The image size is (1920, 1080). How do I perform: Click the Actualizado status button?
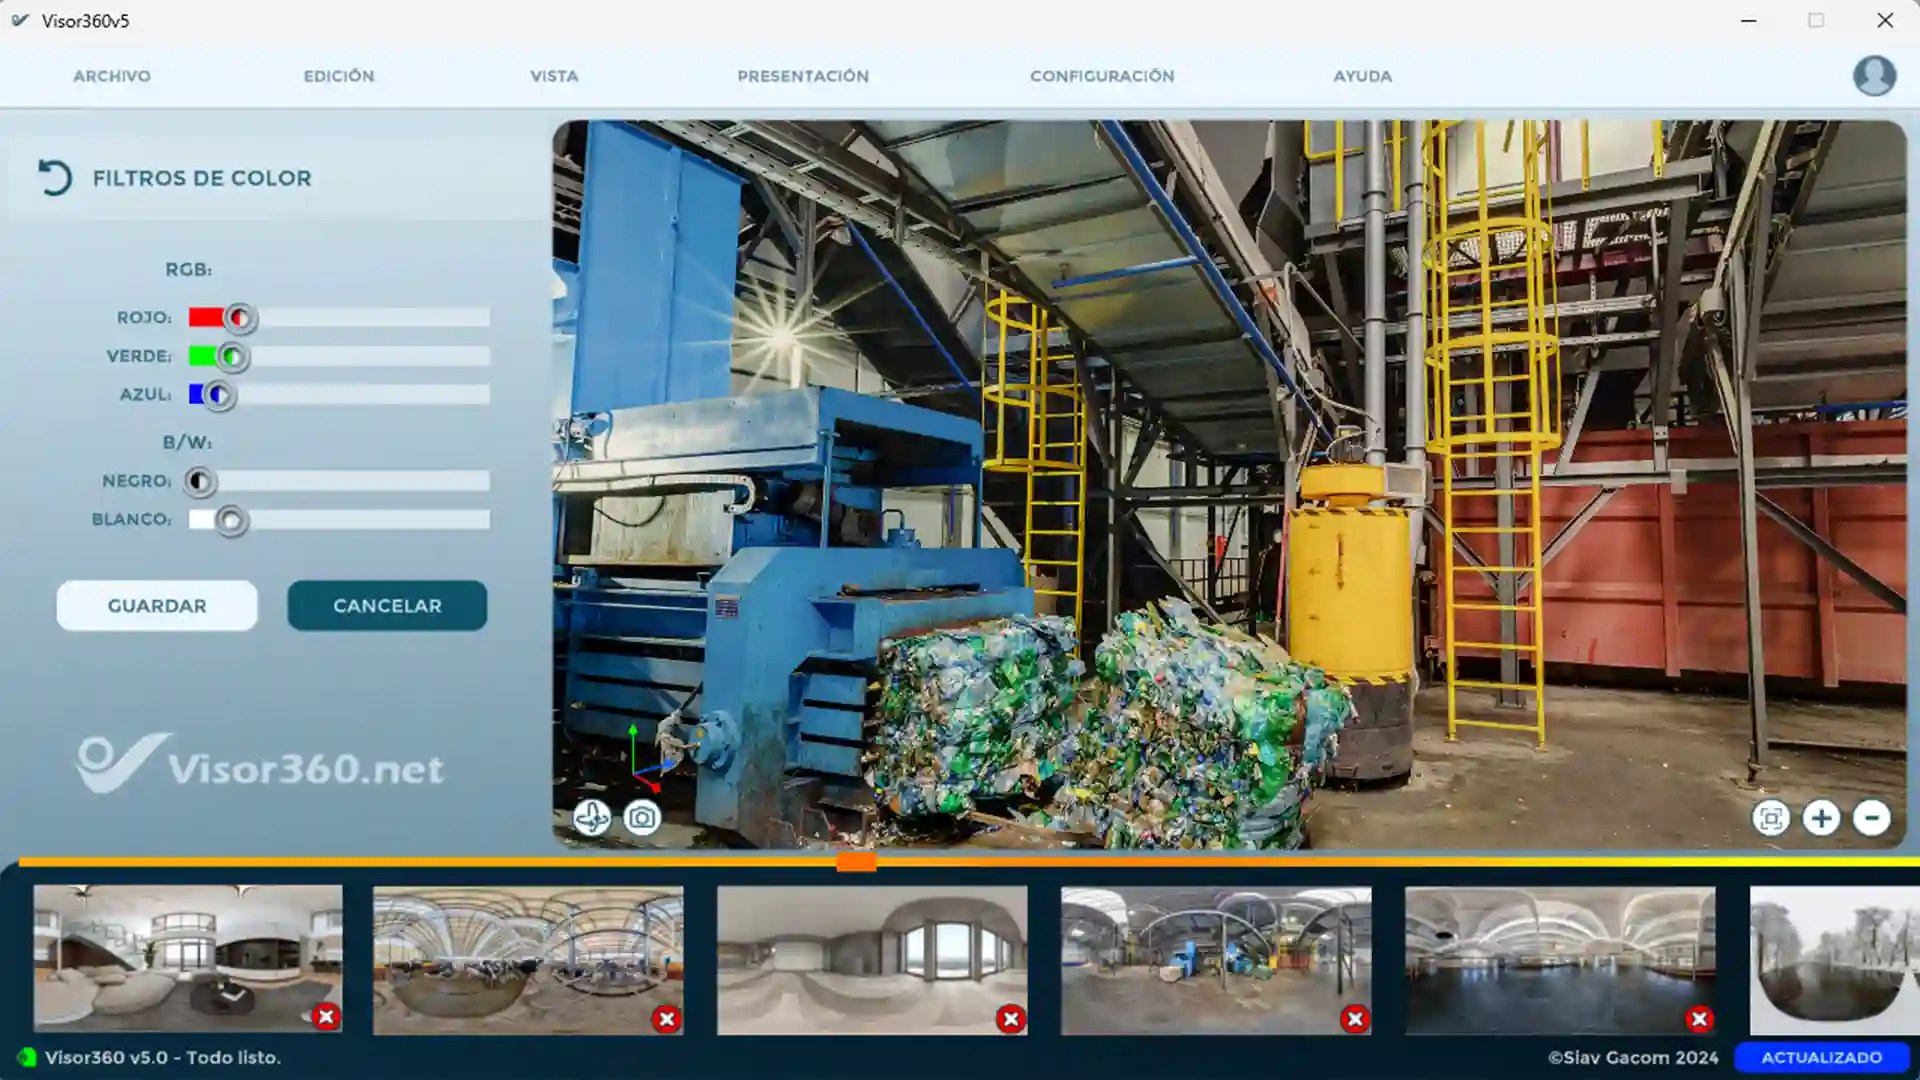point(1821,1057)
